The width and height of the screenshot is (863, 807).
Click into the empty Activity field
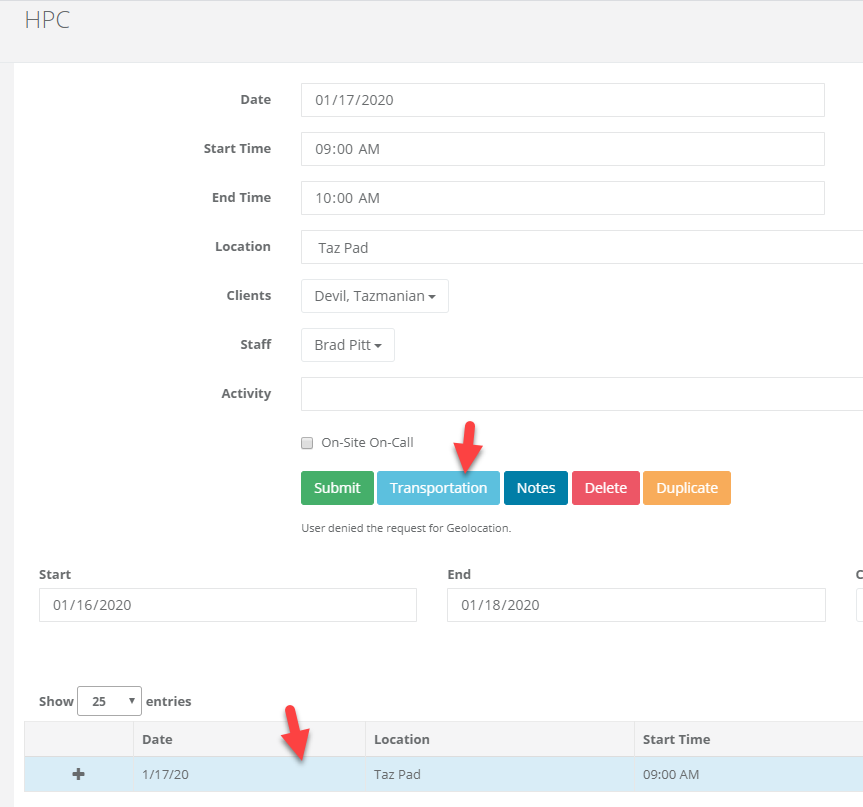coord(580,394)
